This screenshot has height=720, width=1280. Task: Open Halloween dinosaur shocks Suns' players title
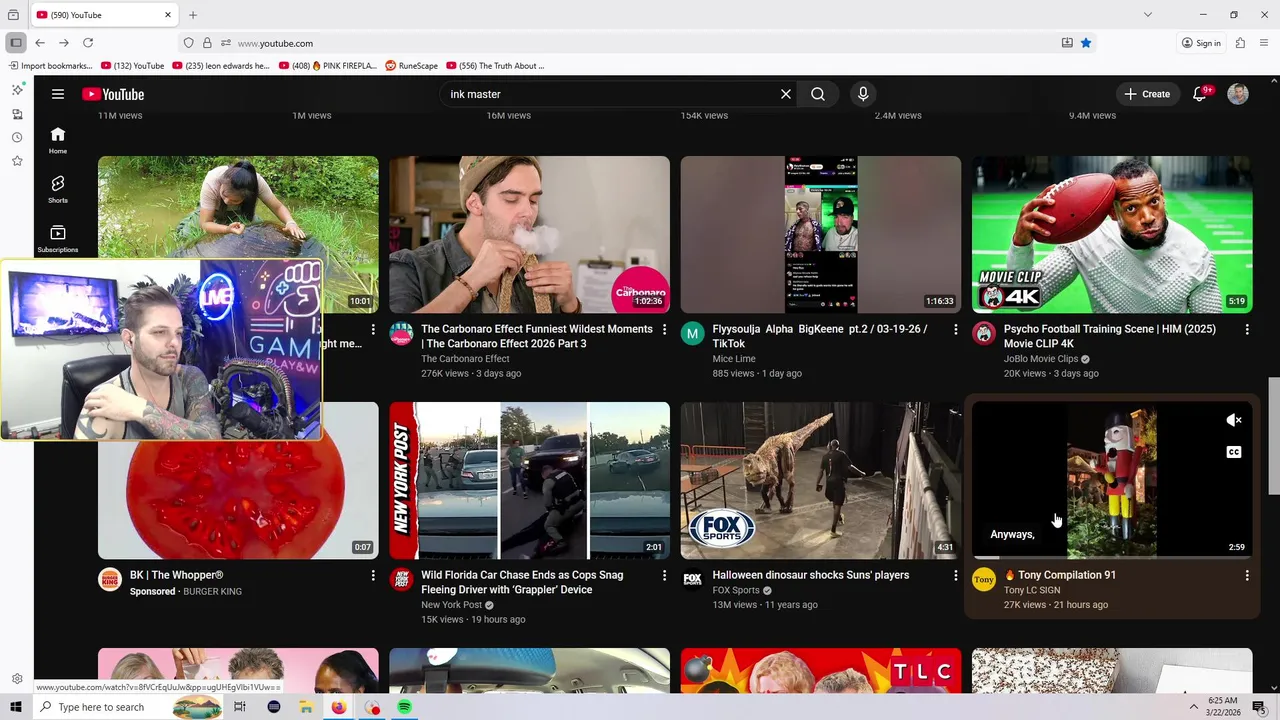tap(810, 575)
